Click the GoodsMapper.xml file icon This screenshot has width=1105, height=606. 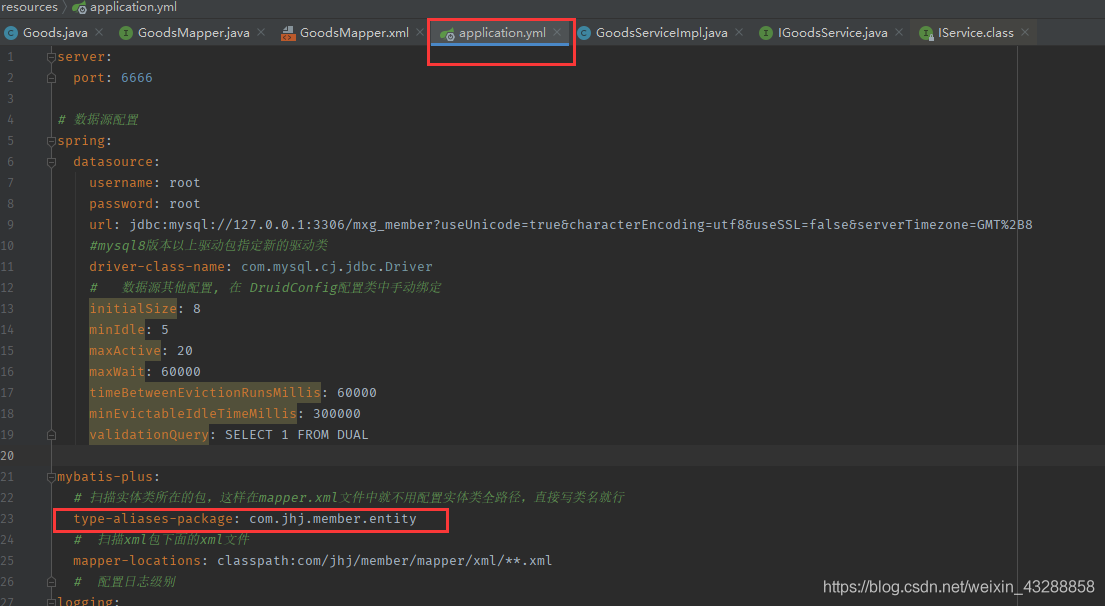tap(288, 33)
